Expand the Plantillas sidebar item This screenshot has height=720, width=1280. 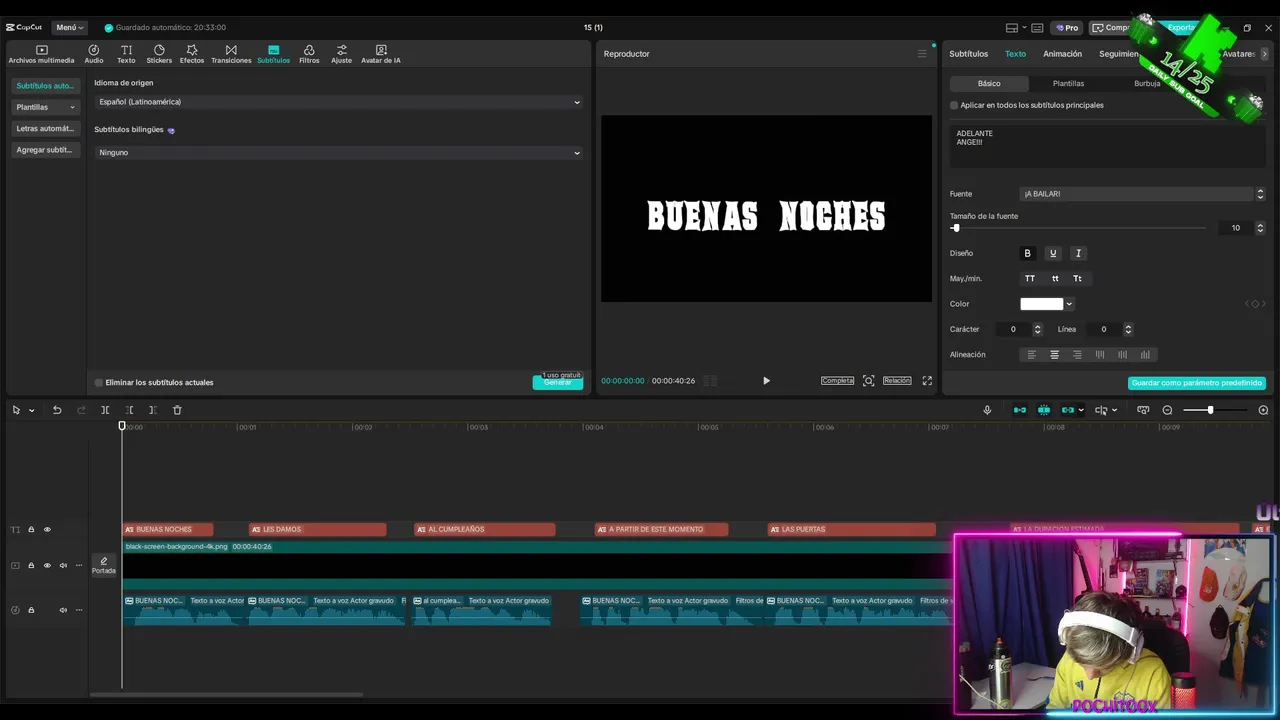45,107
